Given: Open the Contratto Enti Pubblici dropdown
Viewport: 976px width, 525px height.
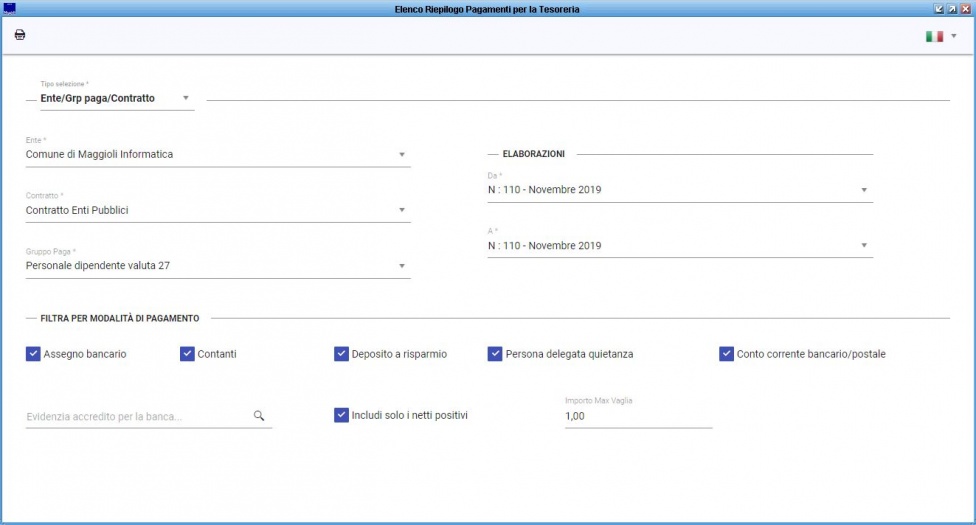Looking at the screenshot, I should [218, 210].
